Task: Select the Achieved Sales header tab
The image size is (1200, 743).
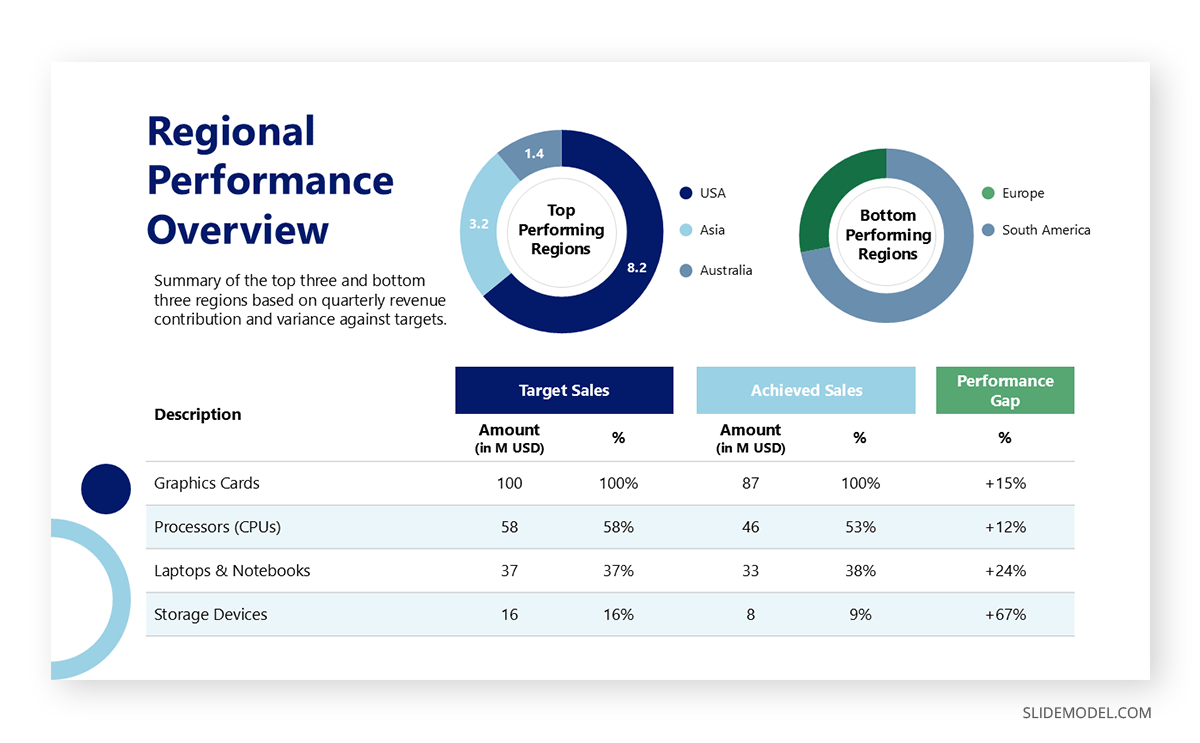Action: click(x=806, y=390)
